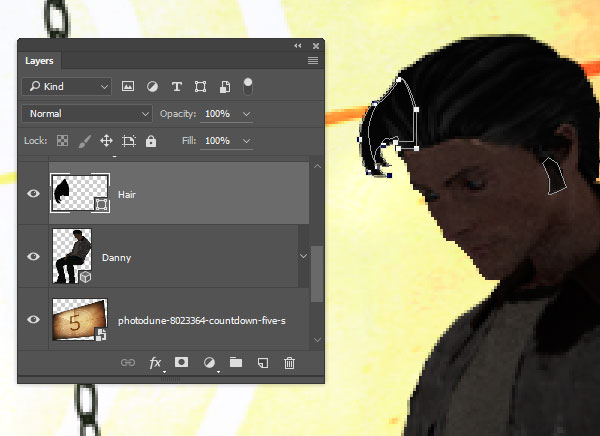This screenshot has height=436, width=600.
Task: Filter layers by smart objects icon
Action: 225,87
